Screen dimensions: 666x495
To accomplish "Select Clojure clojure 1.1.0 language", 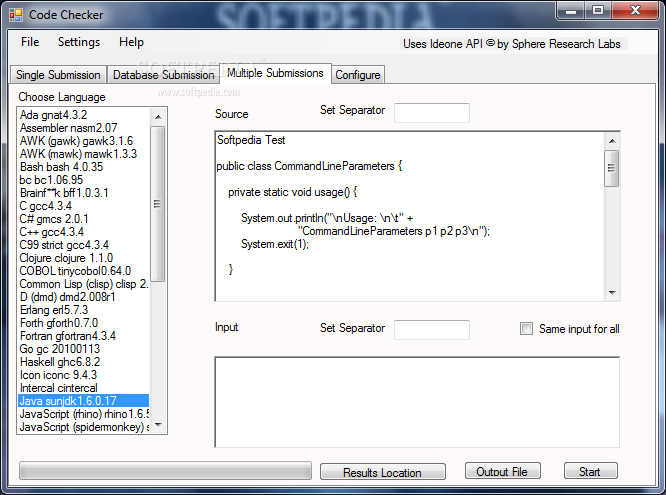I will [84, 258].
